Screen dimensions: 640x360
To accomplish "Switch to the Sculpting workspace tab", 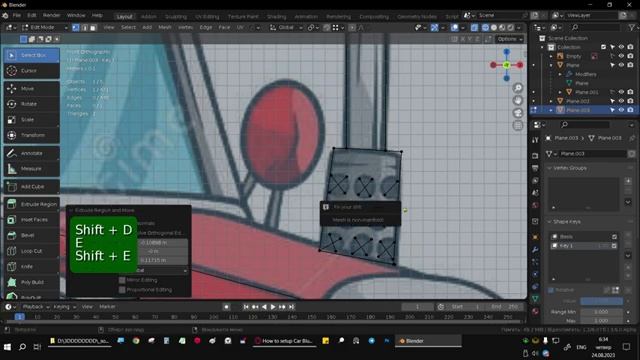I will (x=176, y=17).
